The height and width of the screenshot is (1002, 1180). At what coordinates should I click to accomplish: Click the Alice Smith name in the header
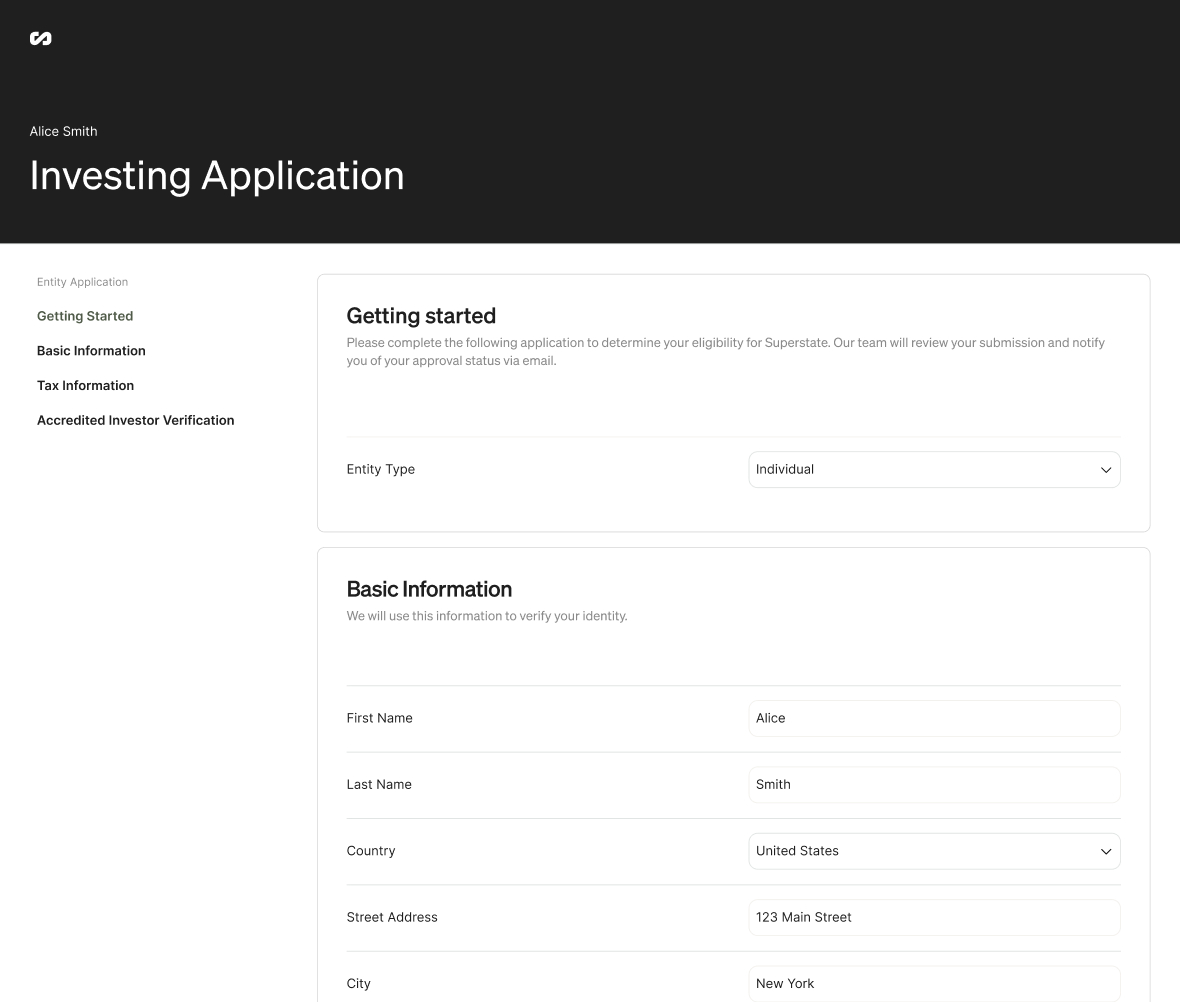[63, 131]
